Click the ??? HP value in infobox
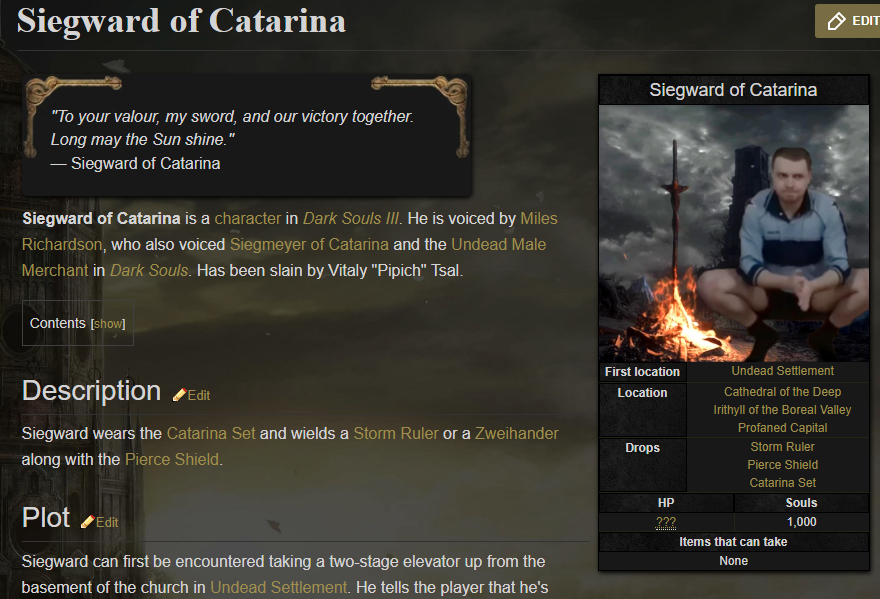This screenshot has height=599, width=880. pyautogui.click(x=666, y=522)
